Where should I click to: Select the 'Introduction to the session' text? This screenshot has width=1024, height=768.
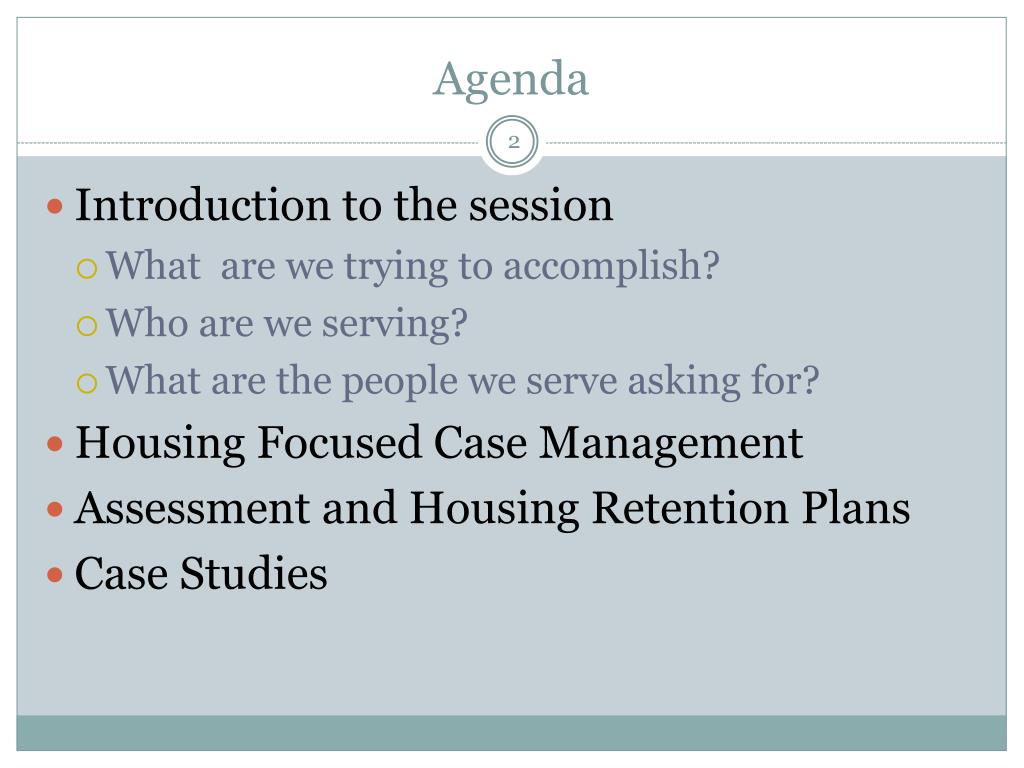(344, 205)
